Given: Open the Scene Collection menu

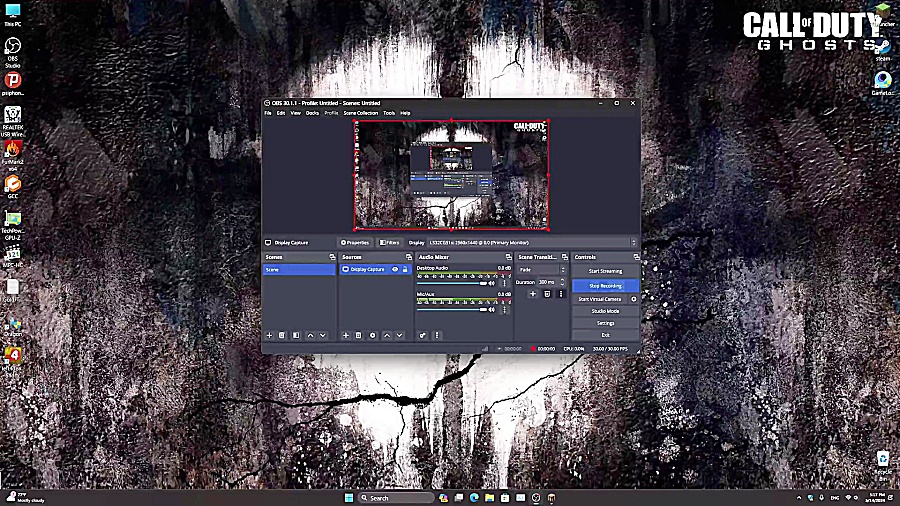Looking at the screenshot, I should pyautogui.click(x=360, y=113).
